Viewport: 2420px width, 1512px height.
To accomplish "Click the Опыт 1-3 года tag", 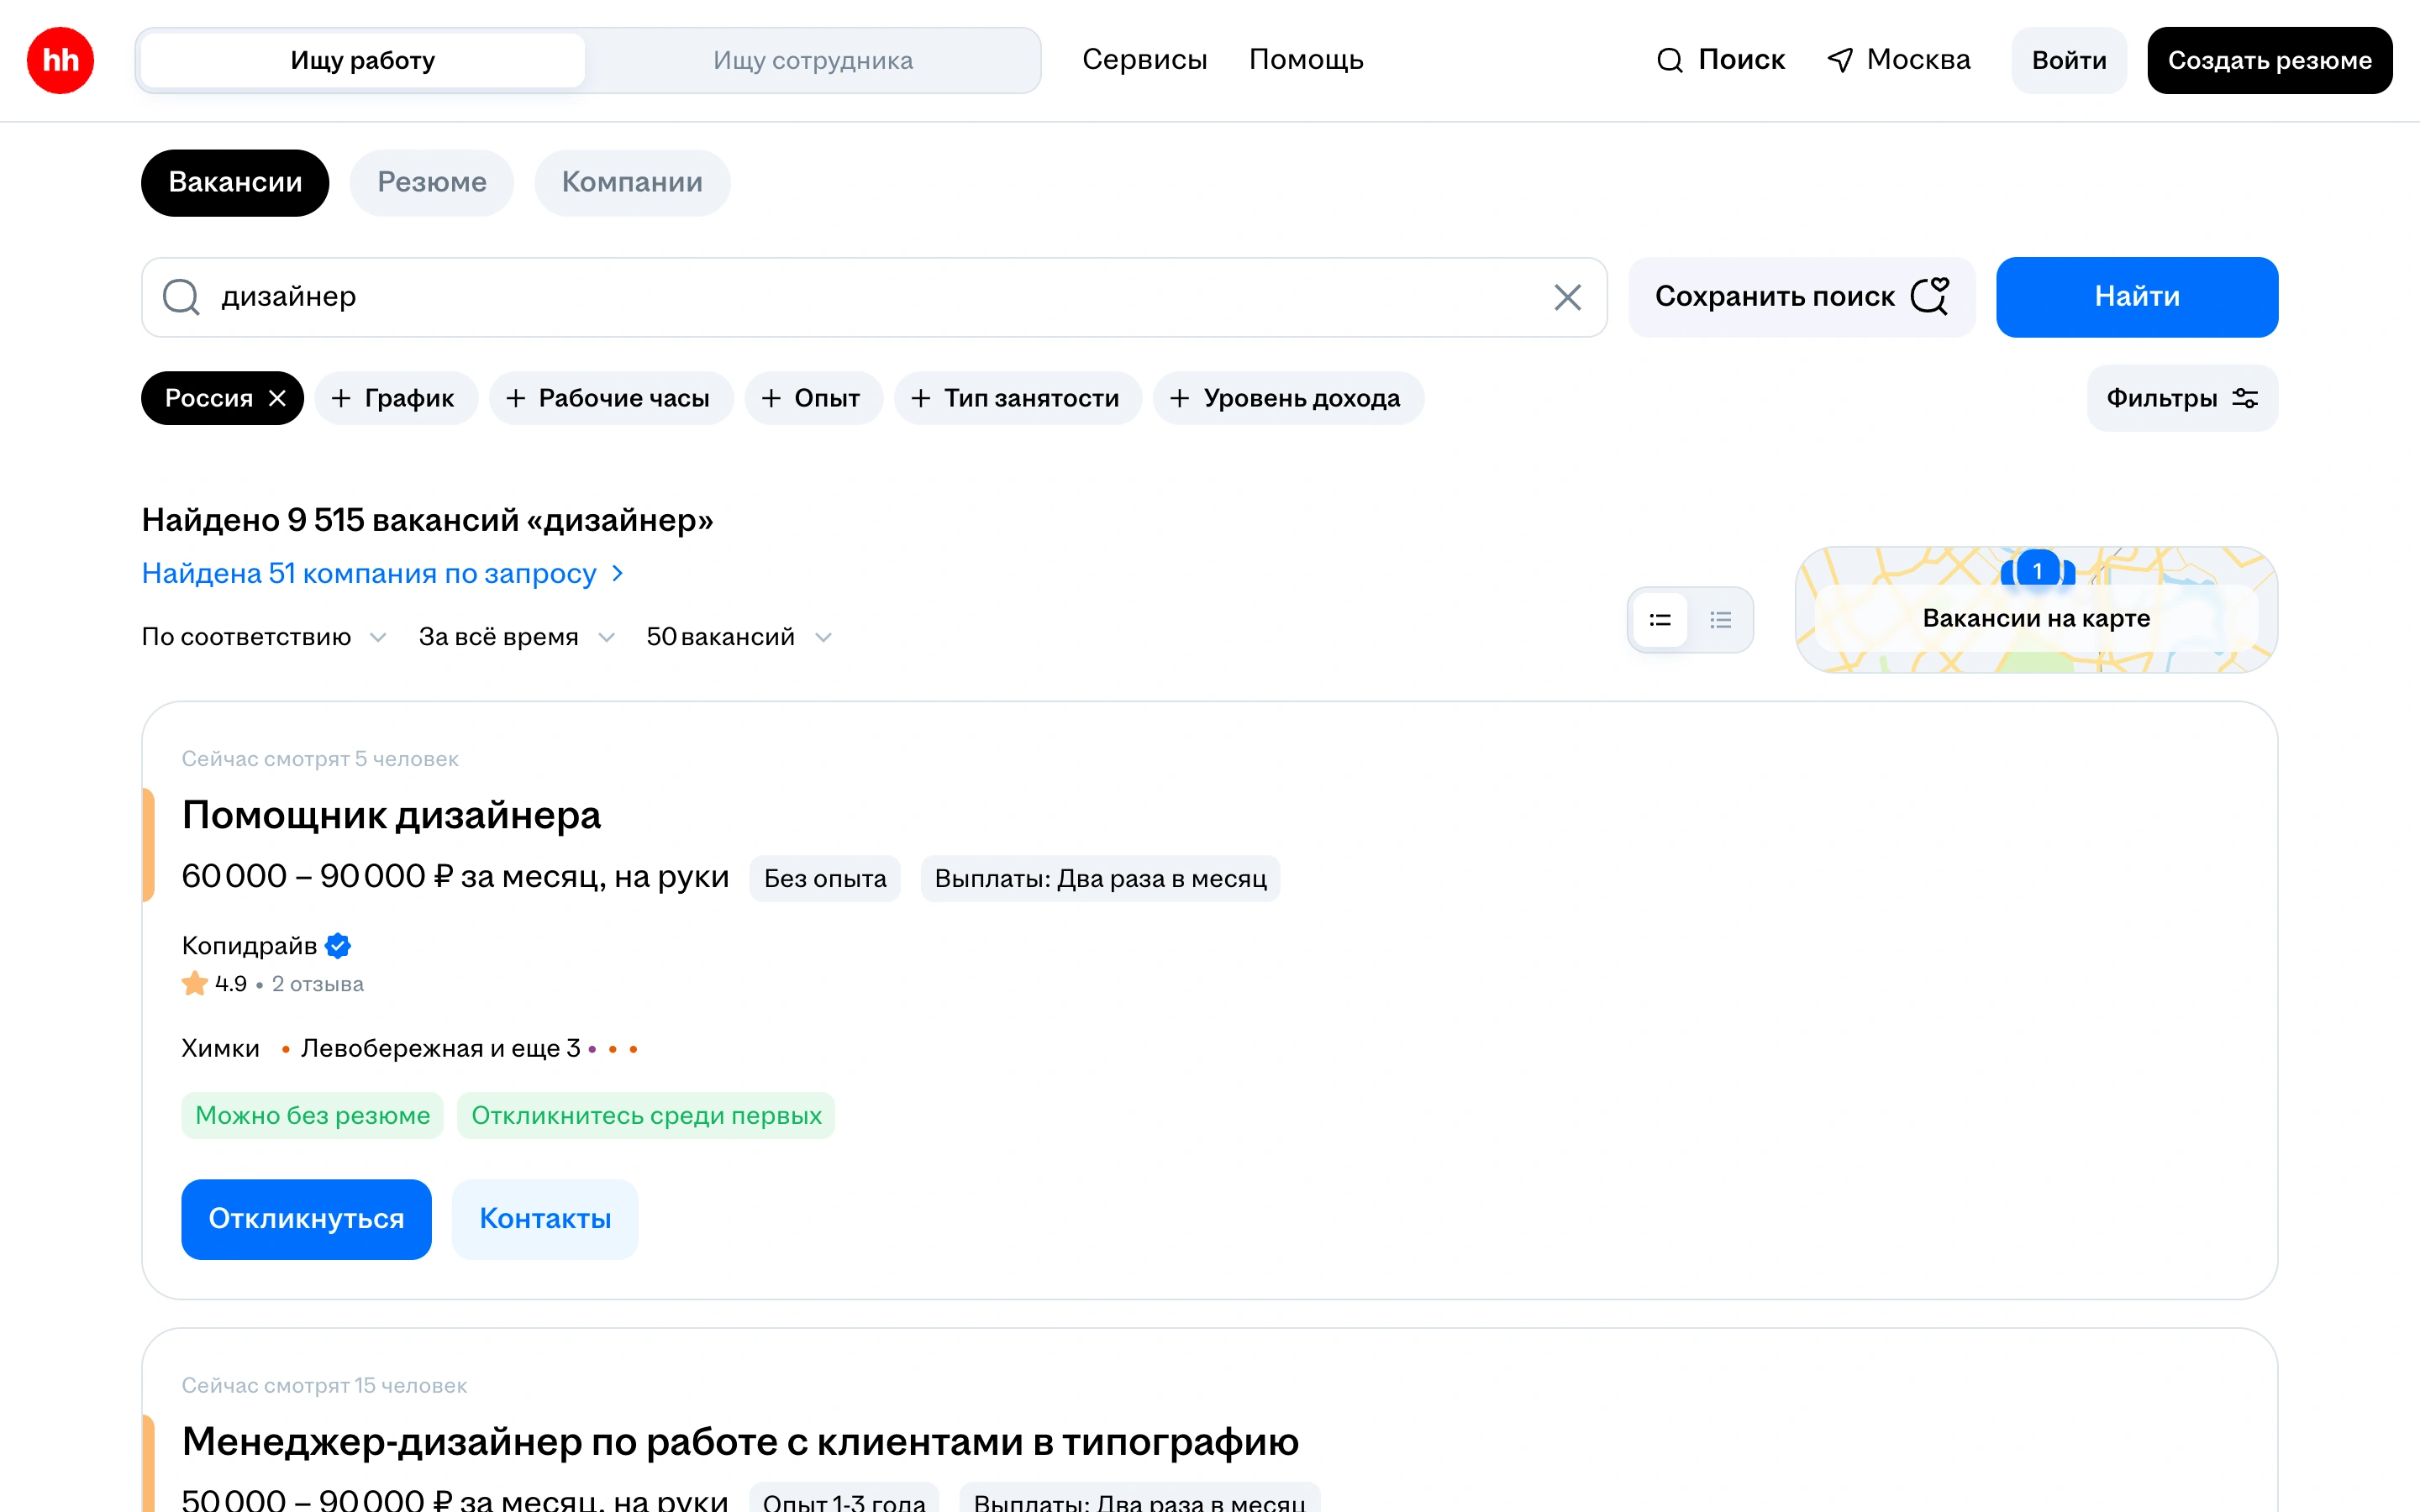I will point(843,1500).
